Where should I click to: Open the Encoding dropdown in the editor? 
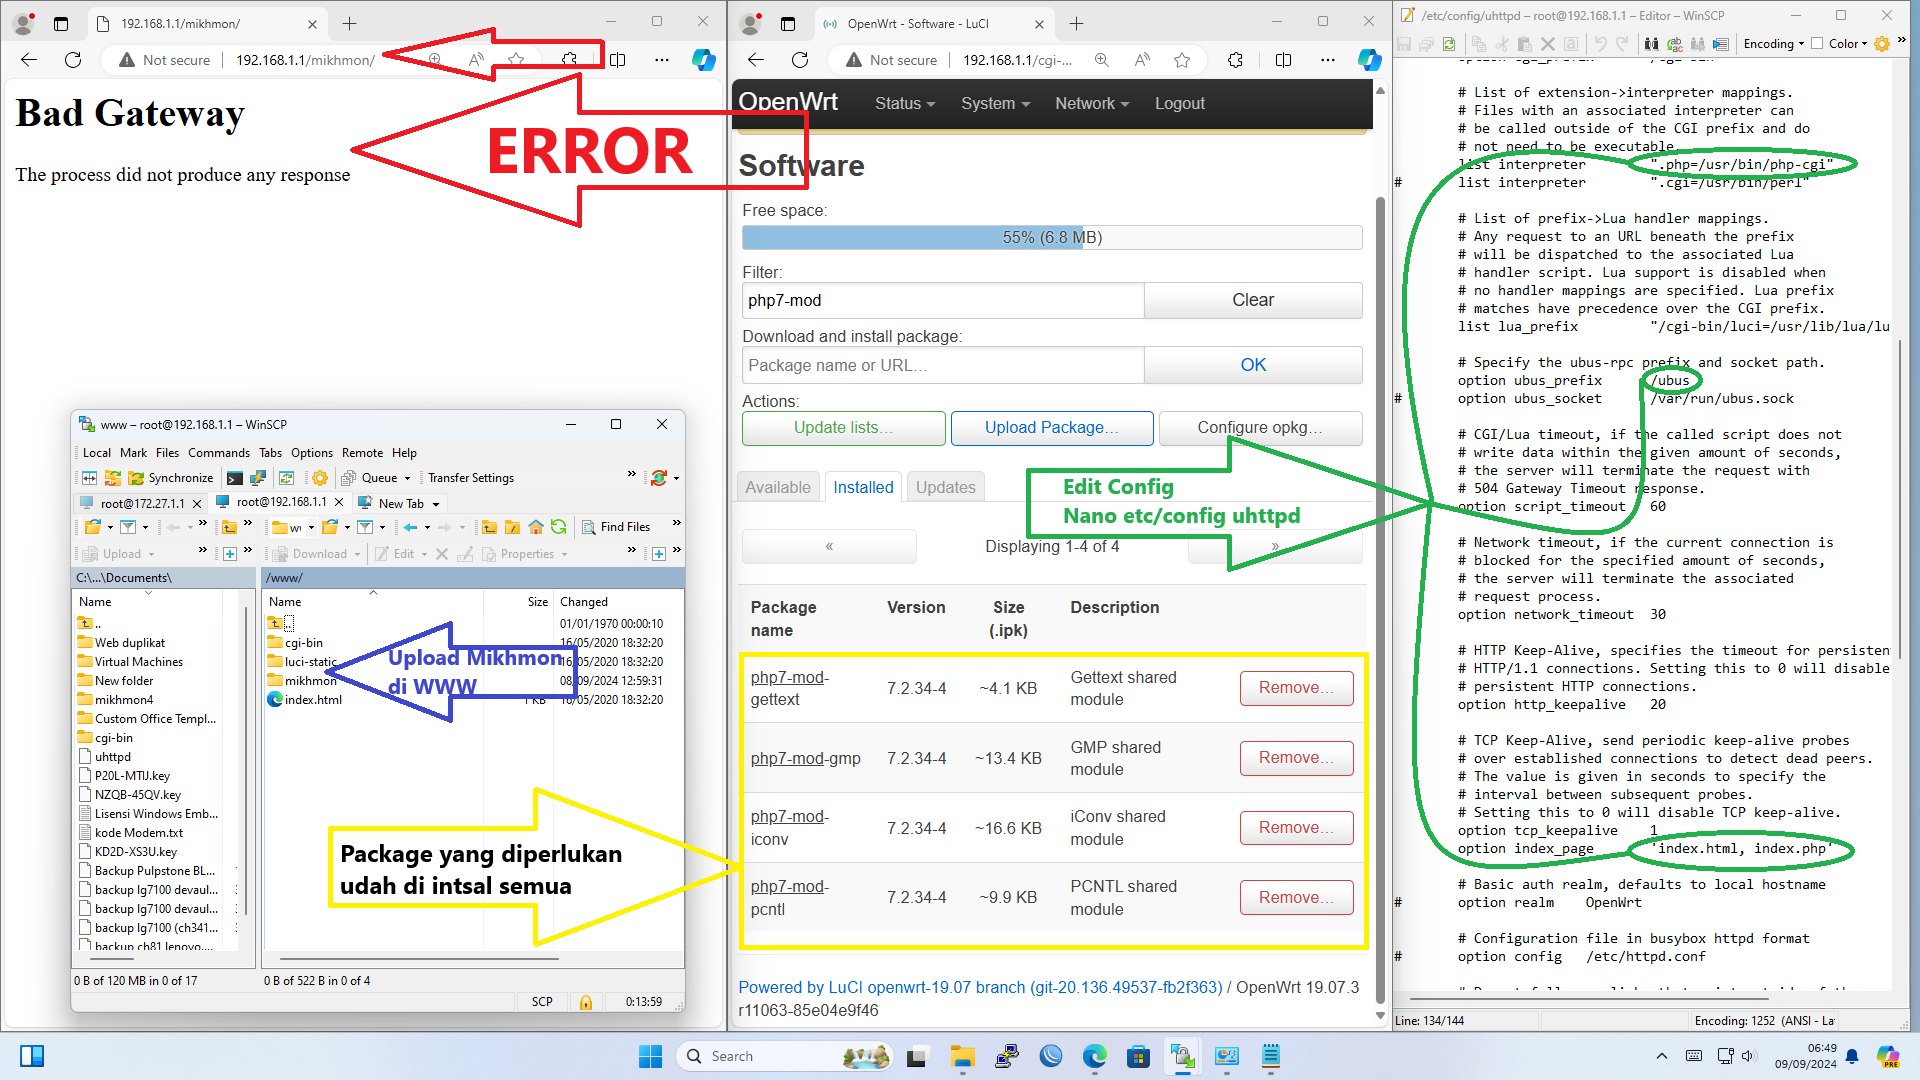1774,44
